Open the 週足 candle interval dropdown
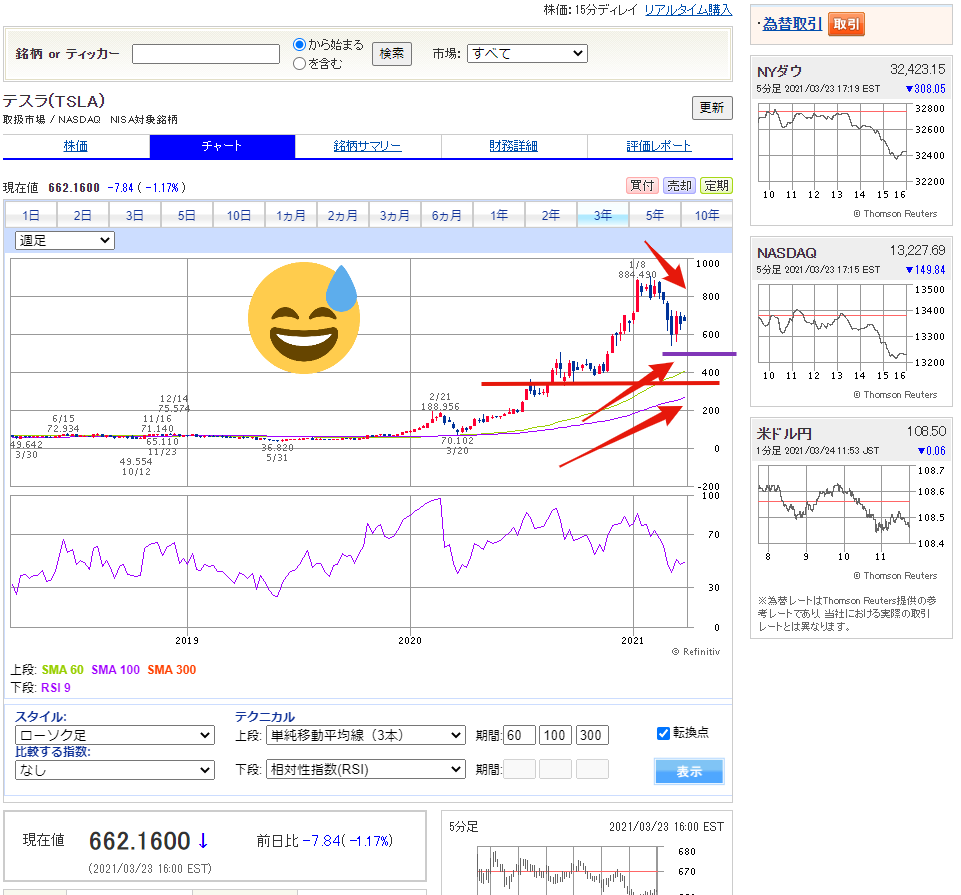The image size is (961, 895). (x=64, y=240)
